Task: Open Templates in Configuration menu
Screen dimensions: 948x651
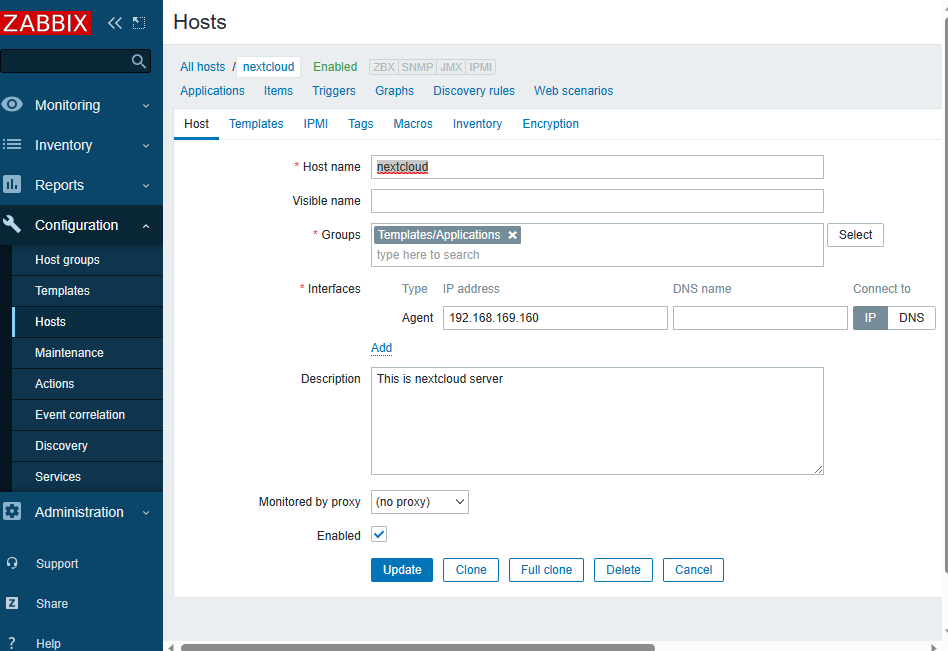Action: [87, 291]
